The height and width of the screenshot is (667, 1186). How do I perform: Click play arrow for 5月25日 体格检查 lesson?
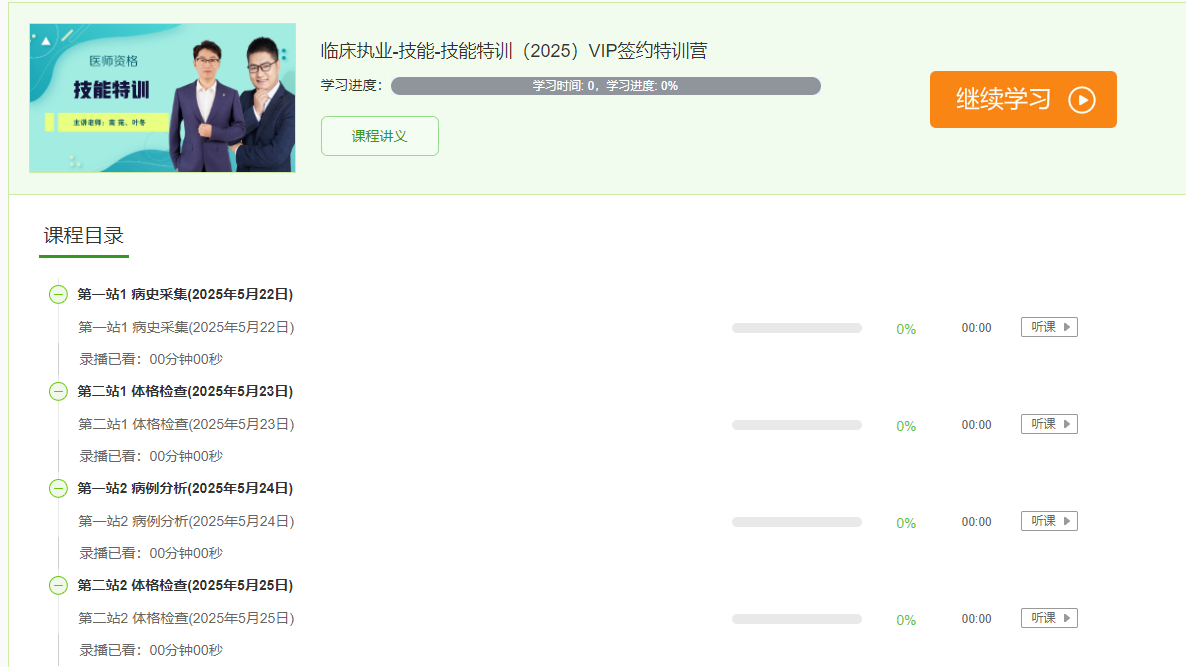(x=1067, y=618)
